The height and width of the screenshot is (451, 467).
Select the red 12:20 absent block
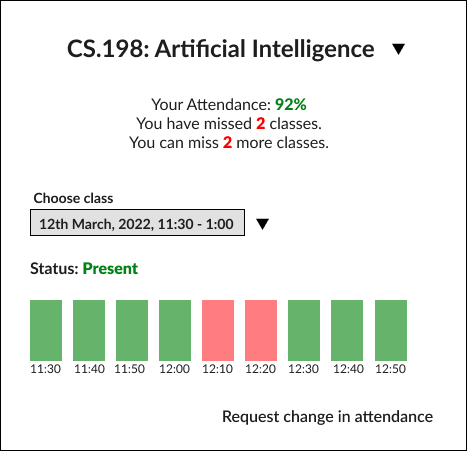click(261, 330)
